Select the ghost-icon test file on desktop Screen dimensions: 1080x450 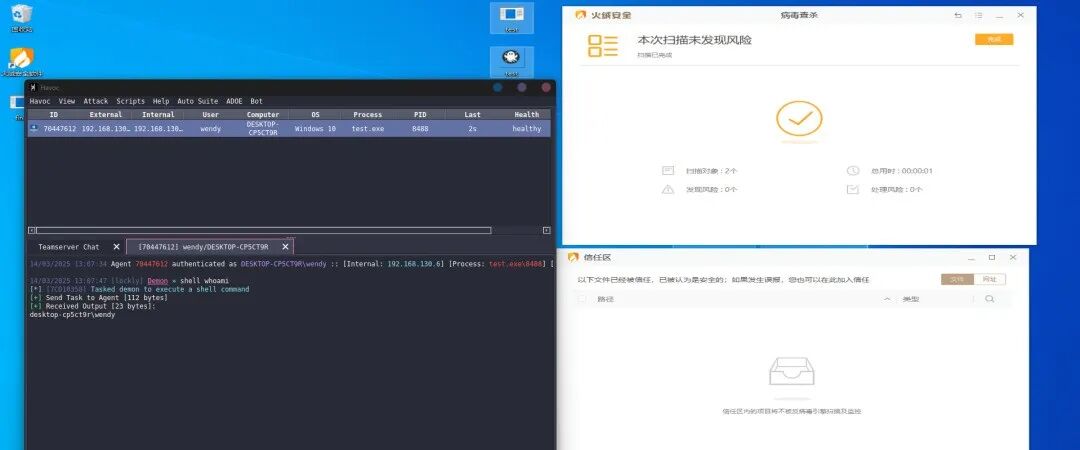[x=511, y=63]
